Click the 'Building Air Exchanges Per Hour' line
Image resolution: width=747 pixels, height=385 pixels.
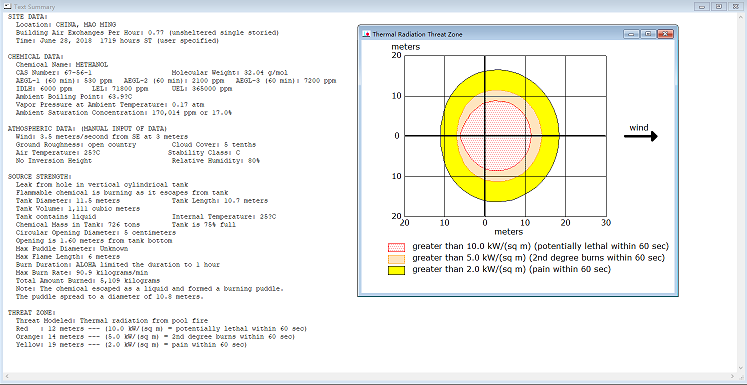147,32
